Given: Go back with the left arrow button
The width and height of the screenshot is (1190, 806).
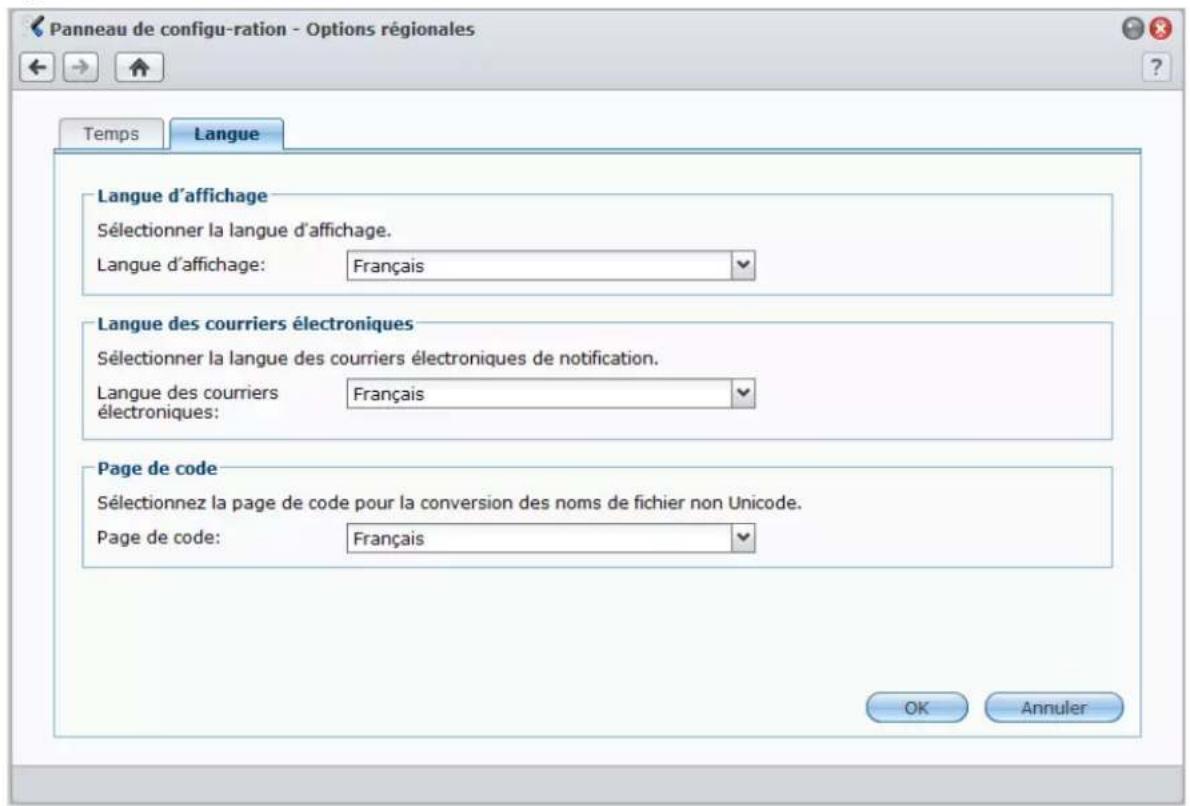Looking at the screenshot, I should pos(37,68).
